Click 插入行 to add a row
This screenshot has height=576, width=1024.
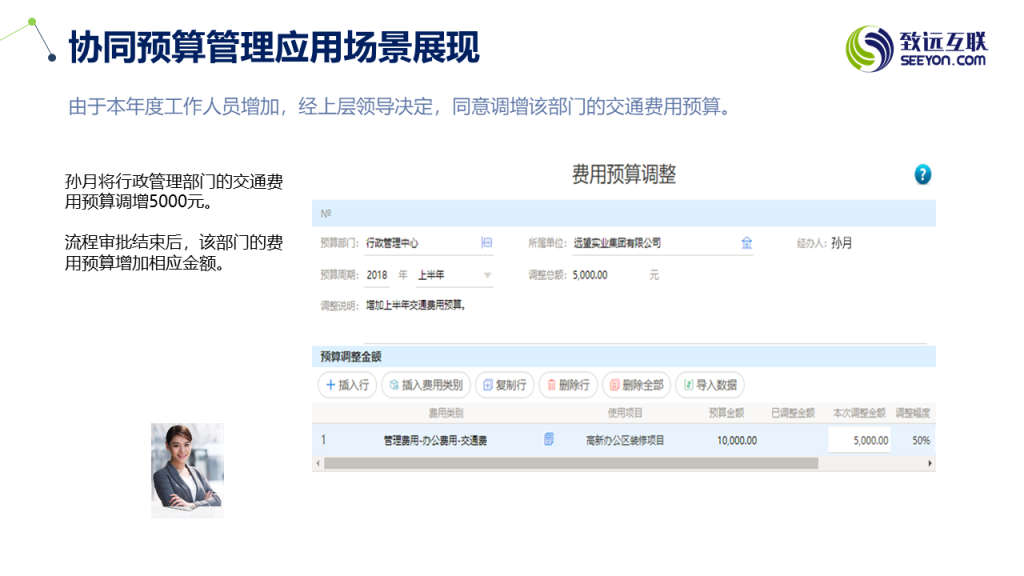(x=346, y=384)
